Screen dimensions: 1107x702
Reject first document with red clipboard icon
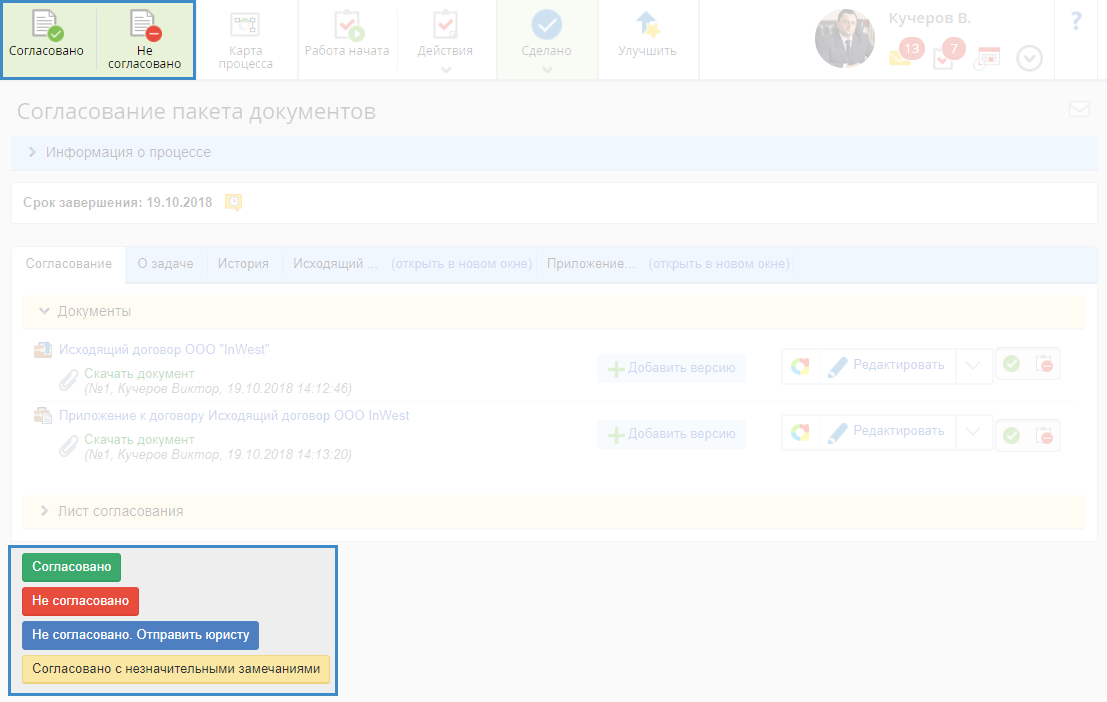pos(1043,365)
